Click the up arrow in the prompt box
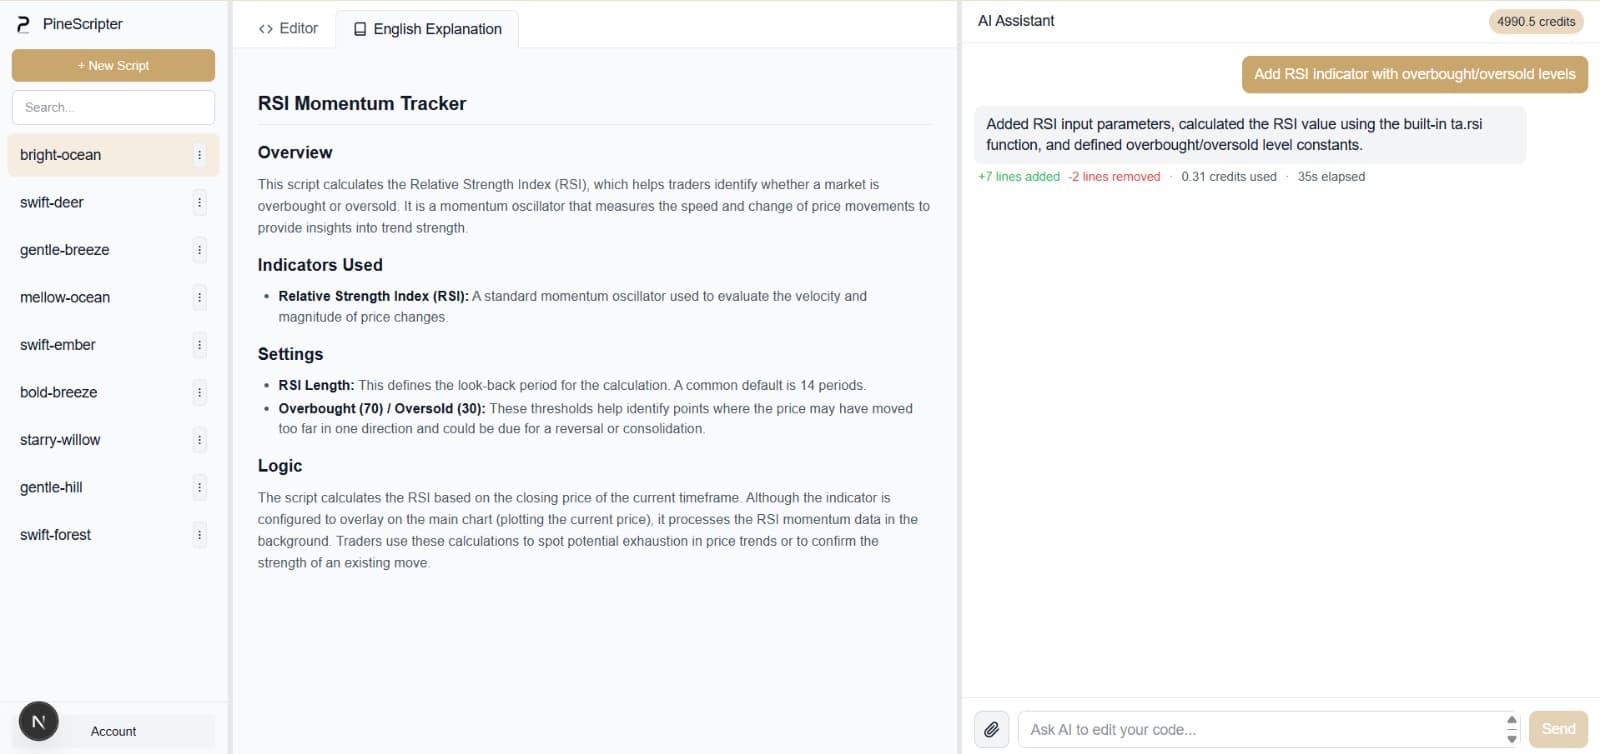The height and width of the screenshot is (754, 1600). (1511, 720)
